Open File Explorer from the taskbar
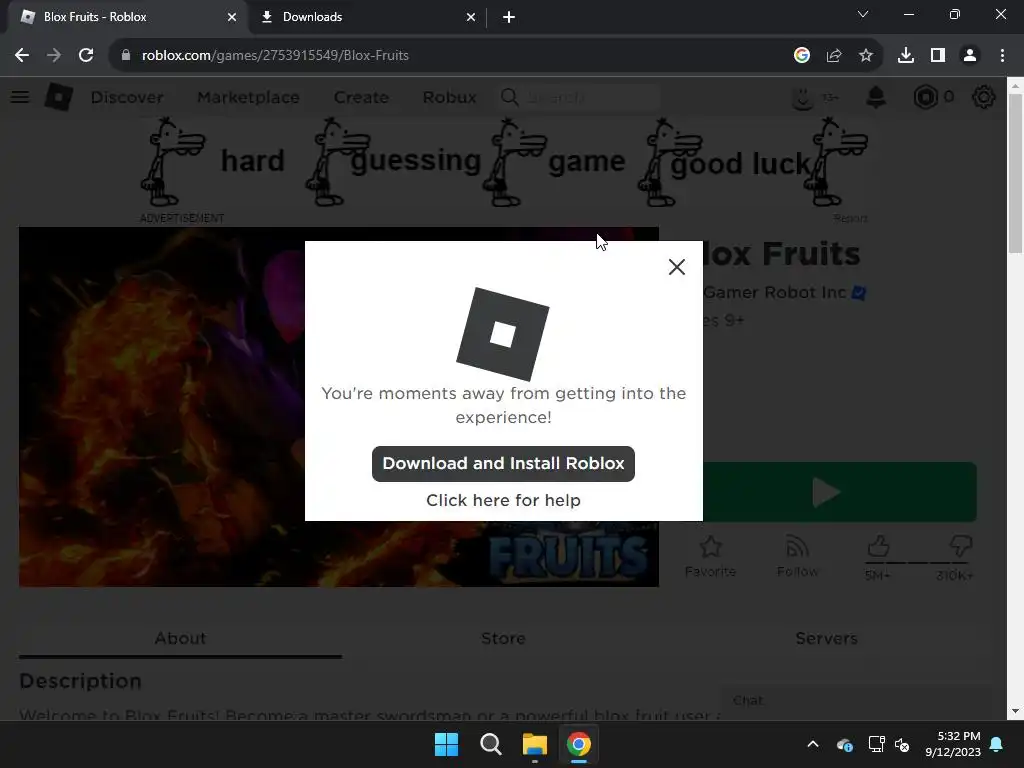 click(x=534, y=744)
